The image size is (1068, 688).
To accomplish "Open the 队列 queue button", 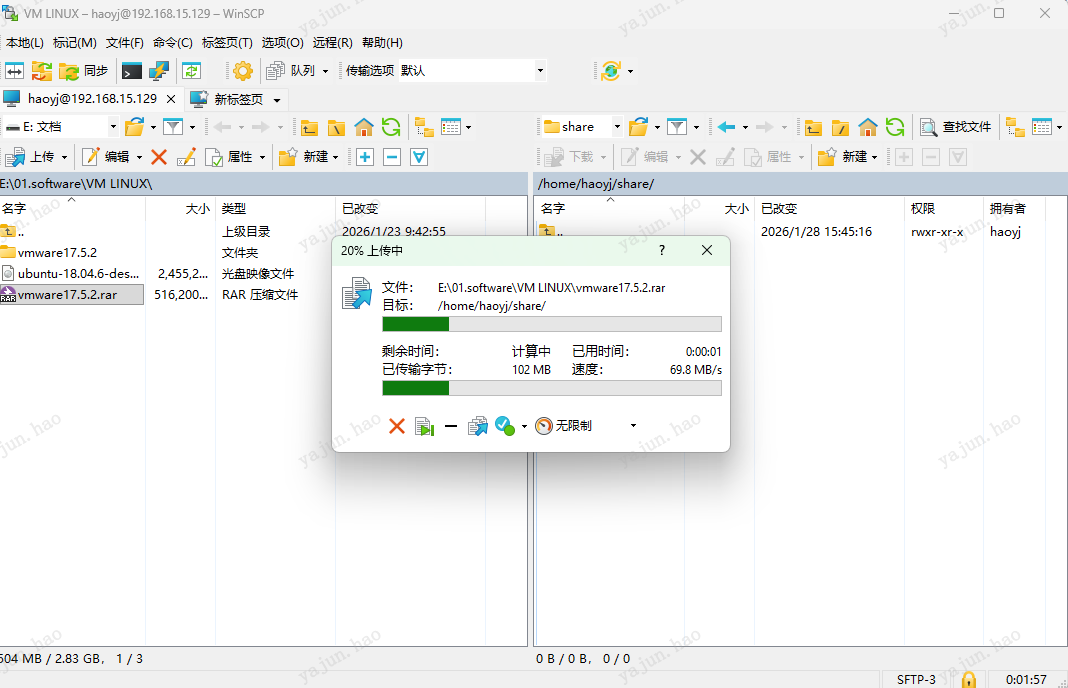I will [x=291, y=70].
